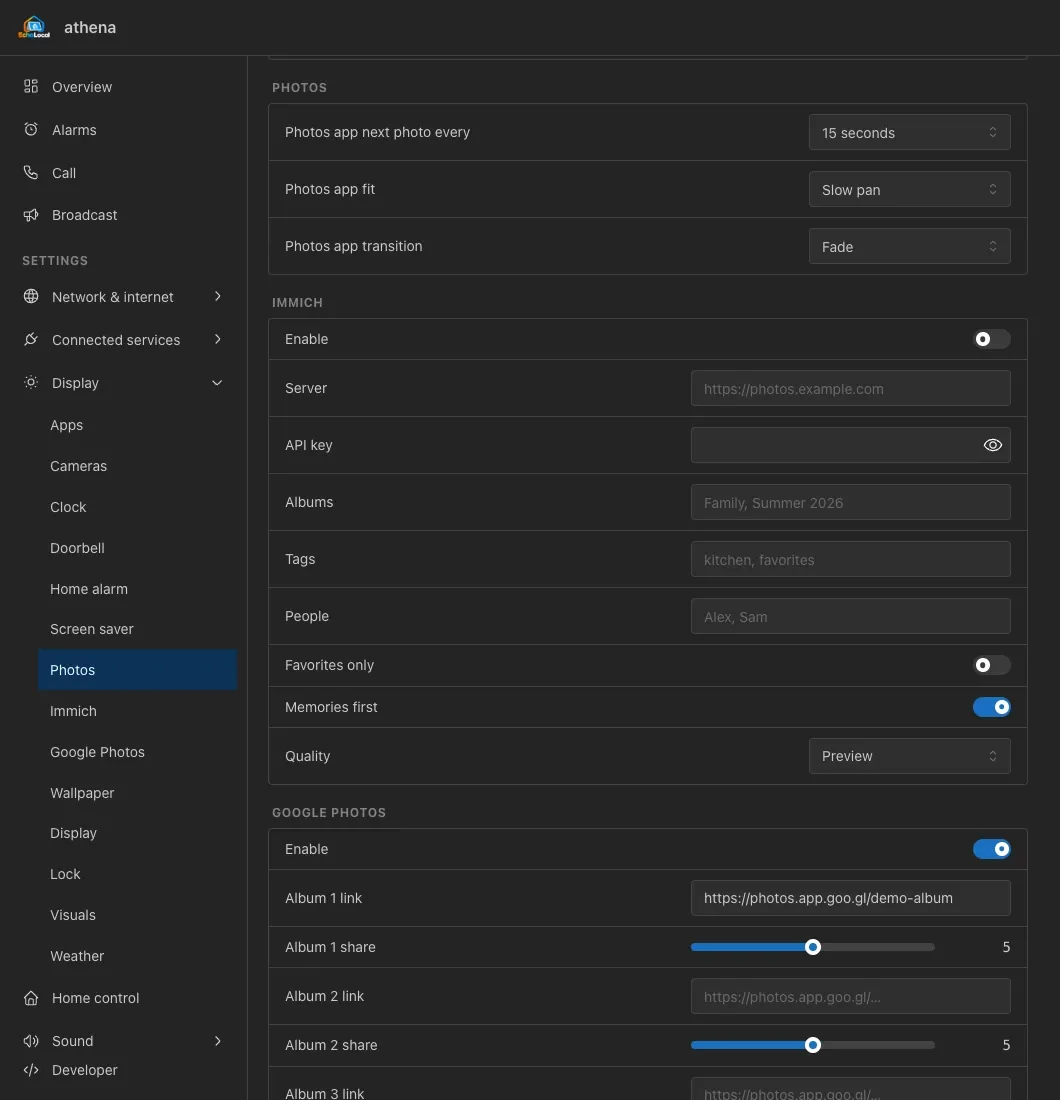Click the Call phone icon
Image resolution: width=1060 pixels, height=1100 pixels.
[x=31, y=172]
